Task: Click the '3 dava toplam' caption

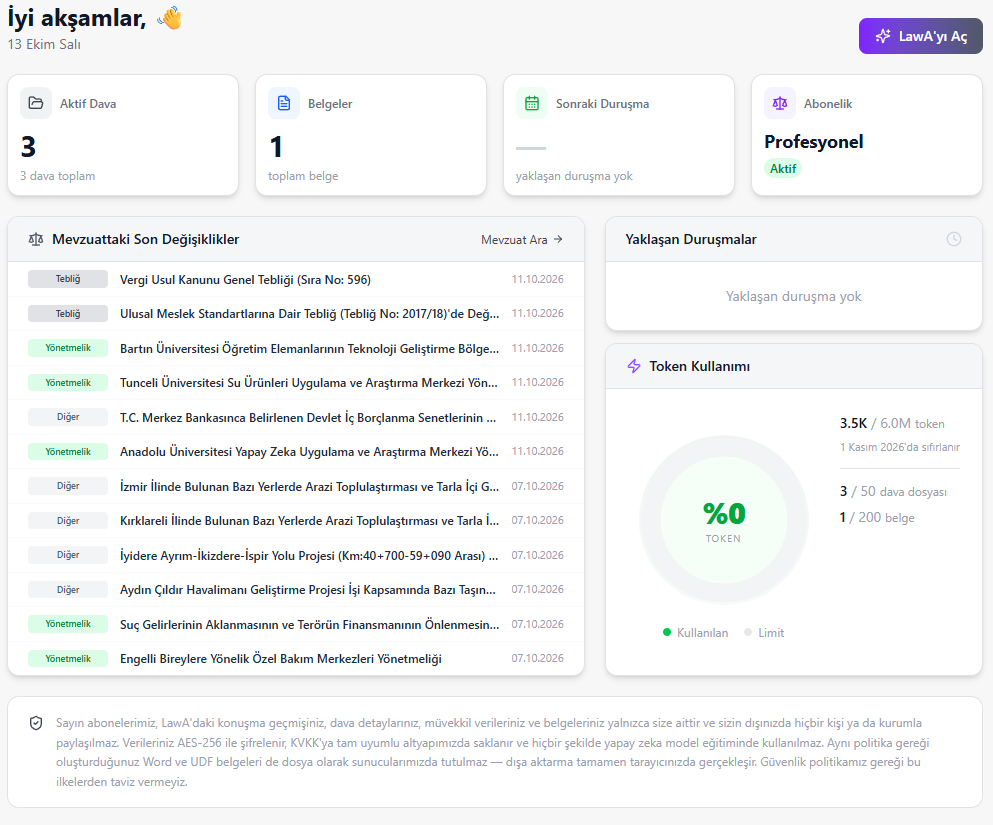Action: point(58,176)
